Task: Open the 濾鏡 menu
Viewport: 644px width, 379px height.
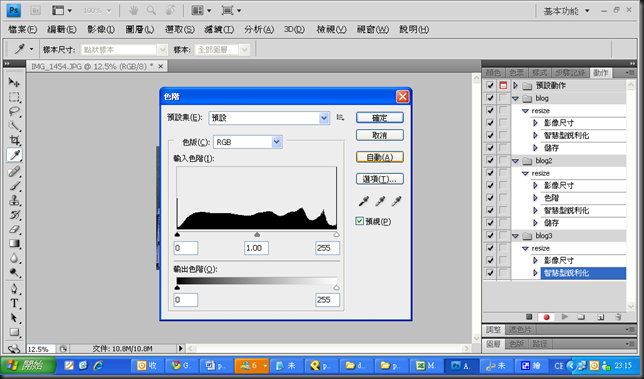Action: pos(219,29)
